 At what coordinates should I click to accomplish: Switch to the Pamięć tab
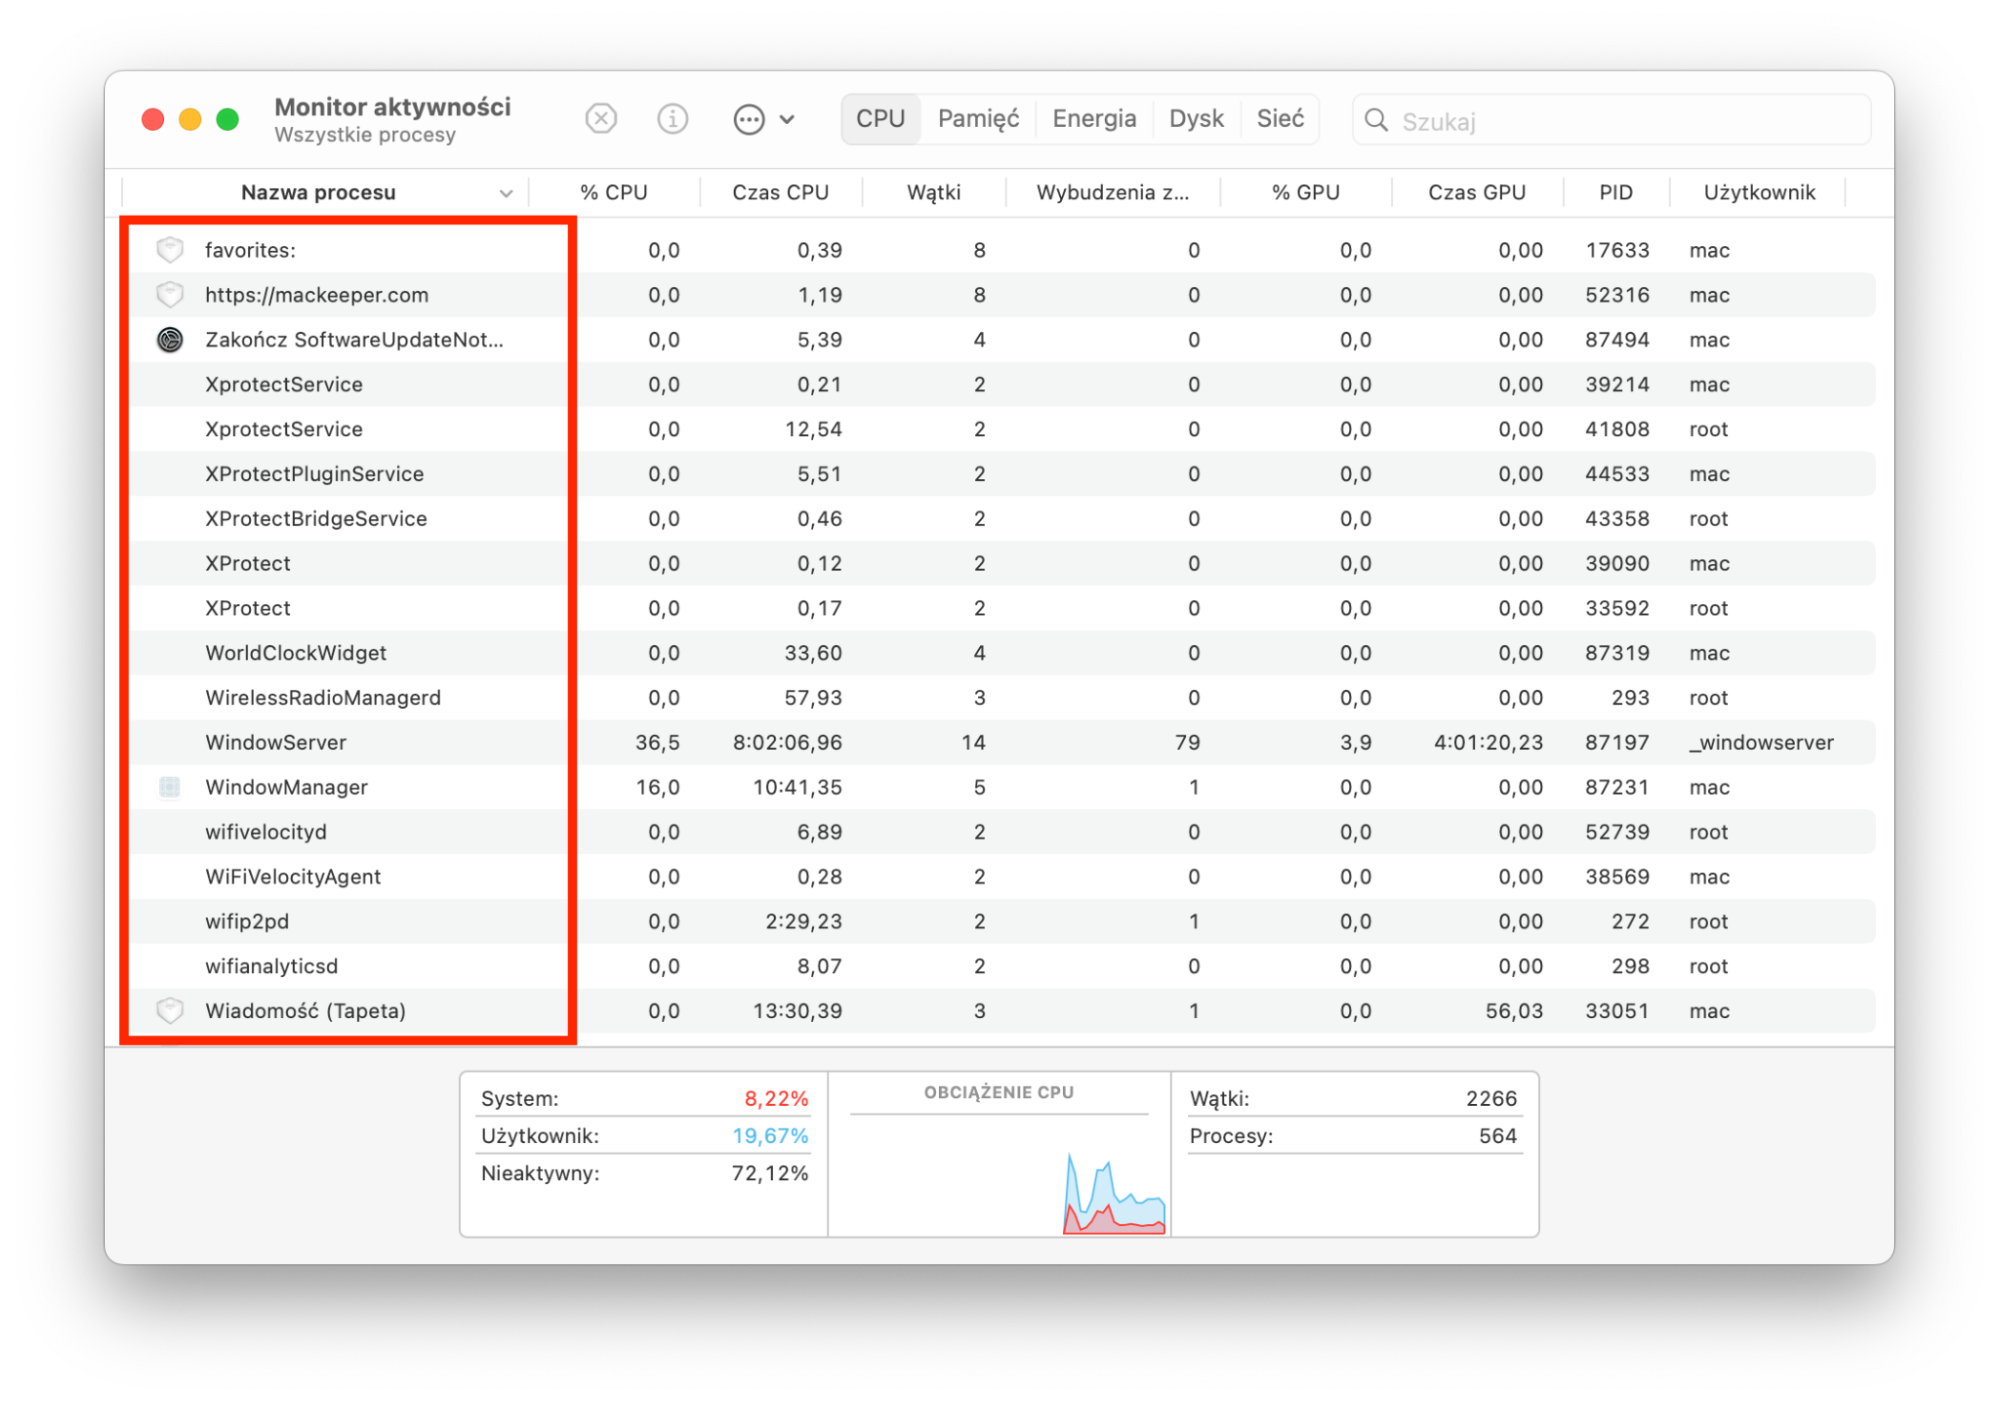tap(978, 119)
